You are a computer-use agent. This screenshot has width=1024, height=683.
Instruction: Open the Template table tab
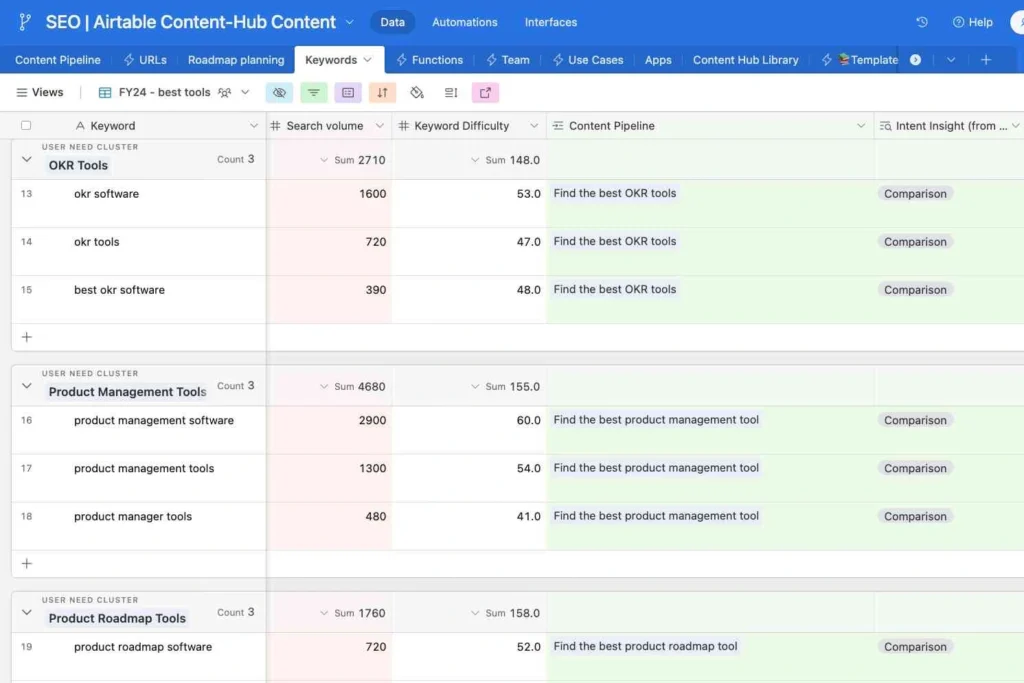859,60
